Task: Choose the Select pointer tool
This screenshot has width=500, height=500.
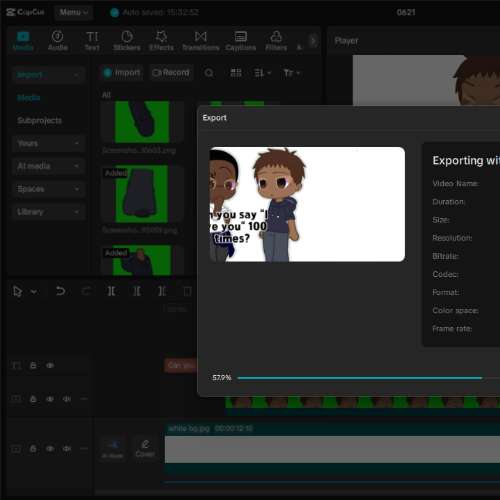Action: pos(17,291)
